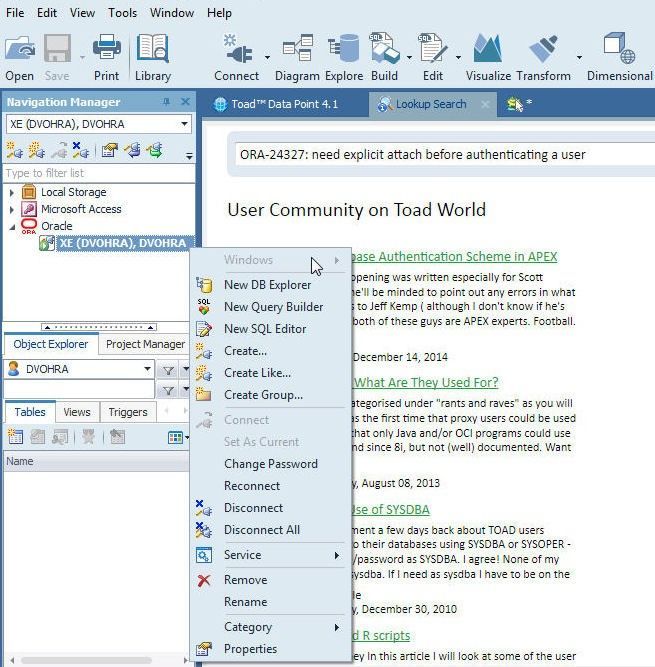
Task: Click the colored grid view-mode icon in Object Explorer
Action: coord(175,437)
